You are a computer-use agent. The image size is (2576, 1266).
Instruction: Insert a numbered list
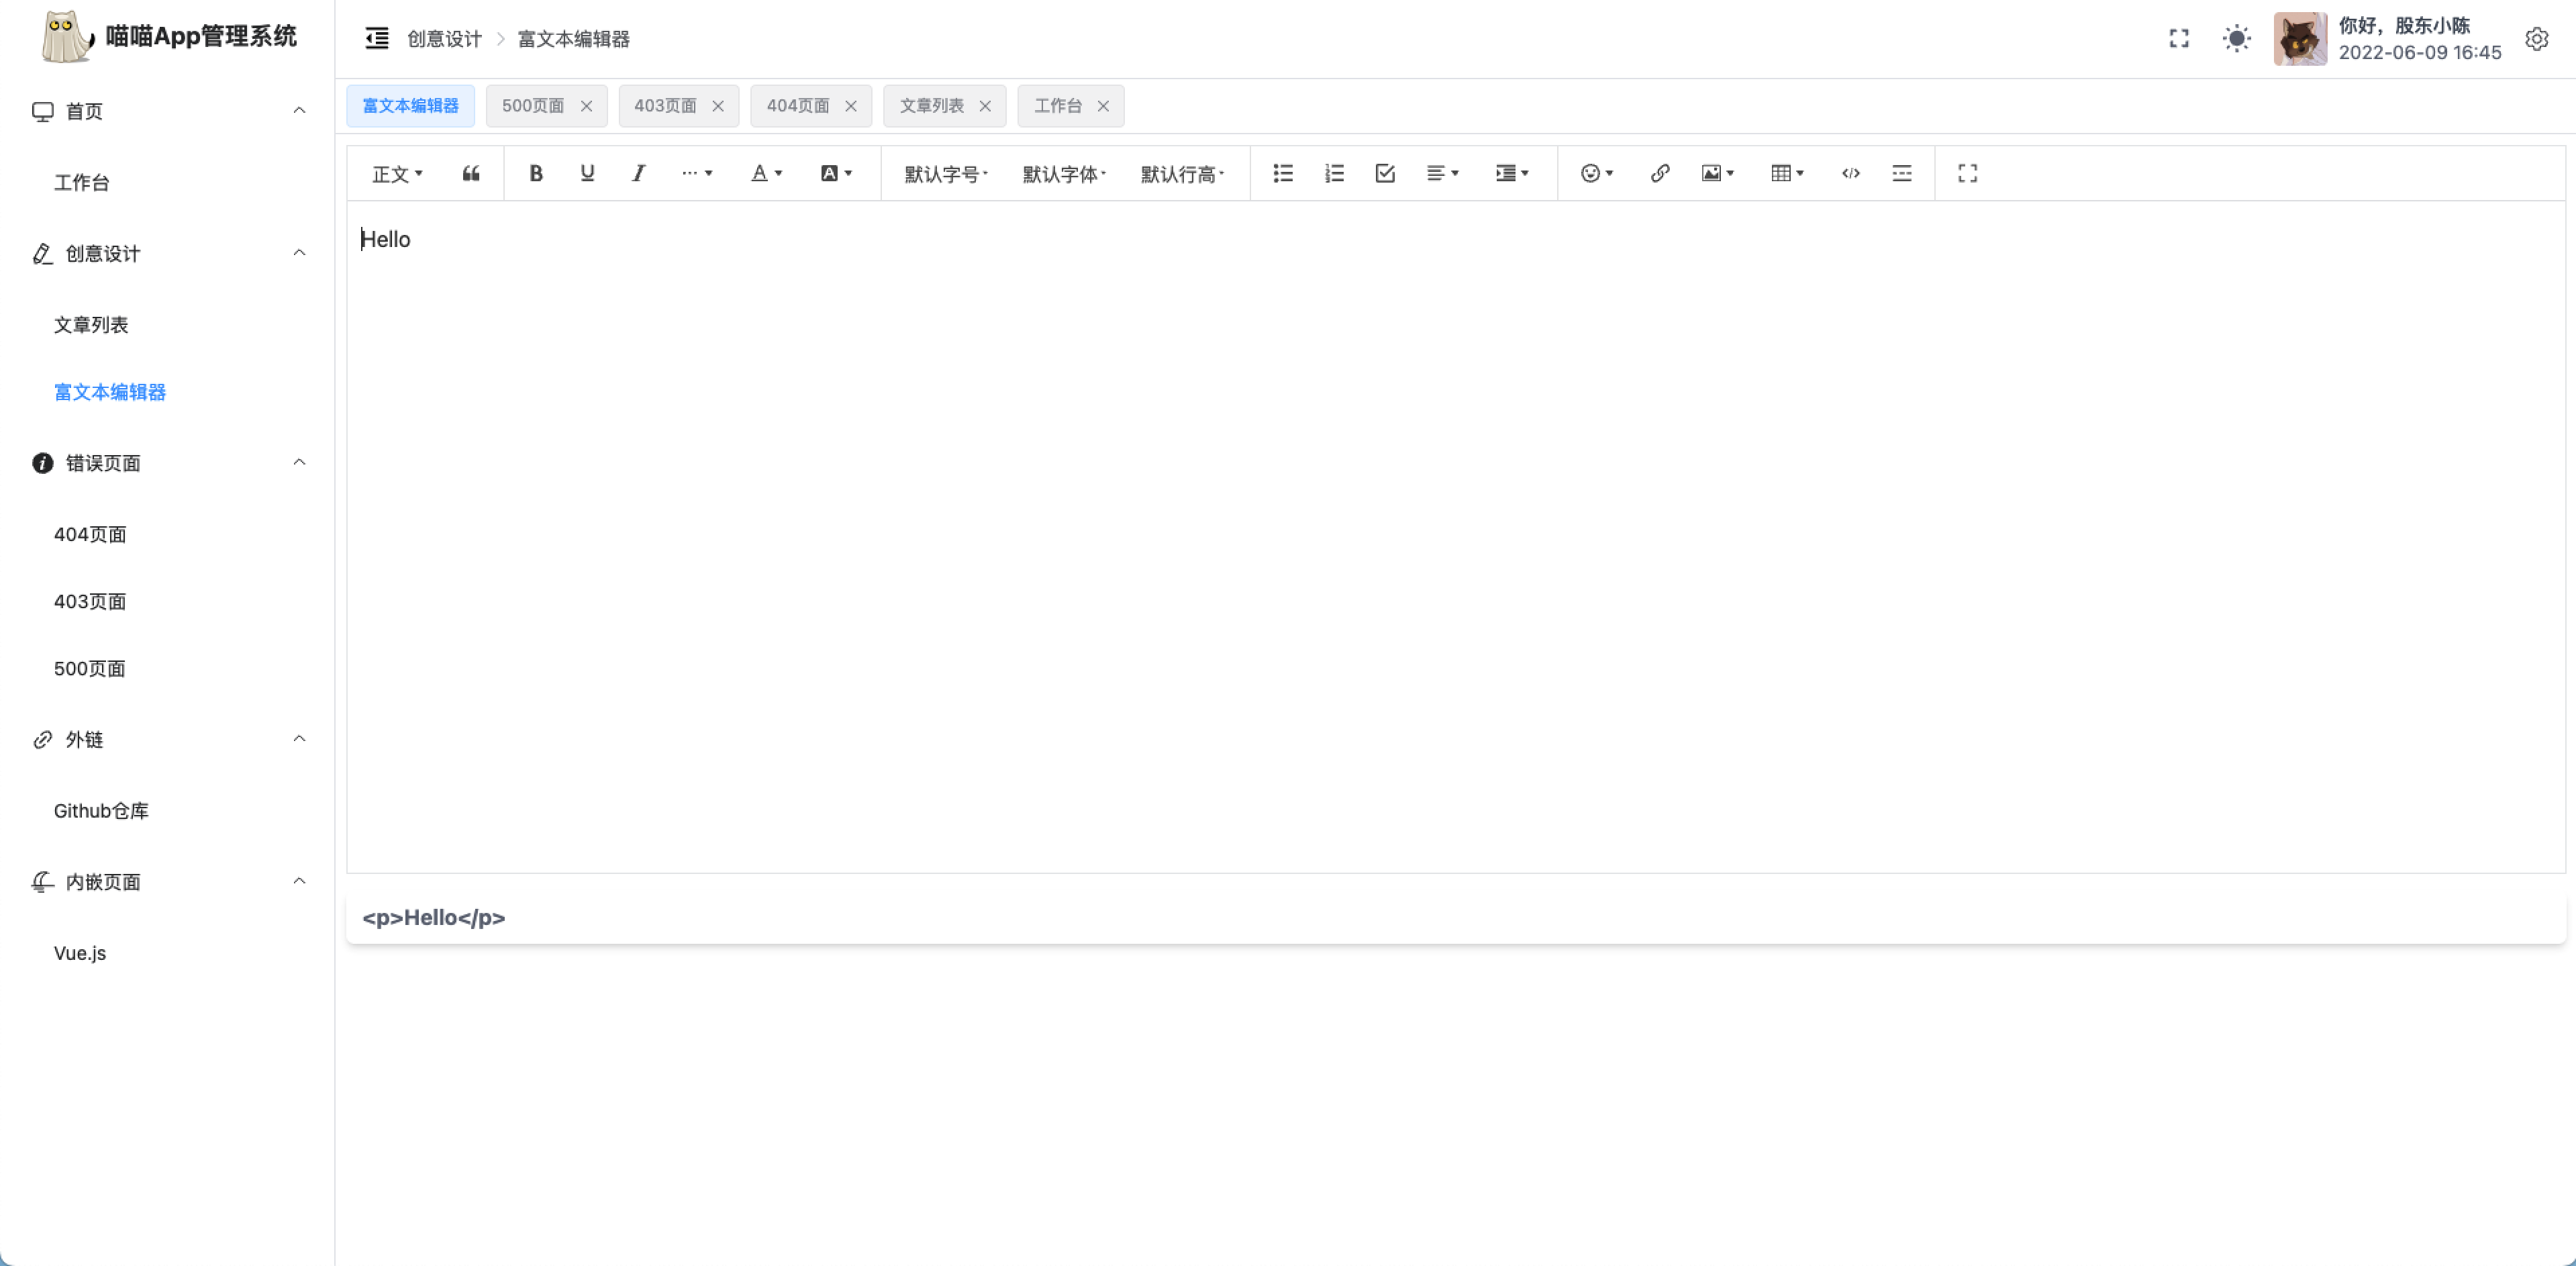coord(1334,173)
